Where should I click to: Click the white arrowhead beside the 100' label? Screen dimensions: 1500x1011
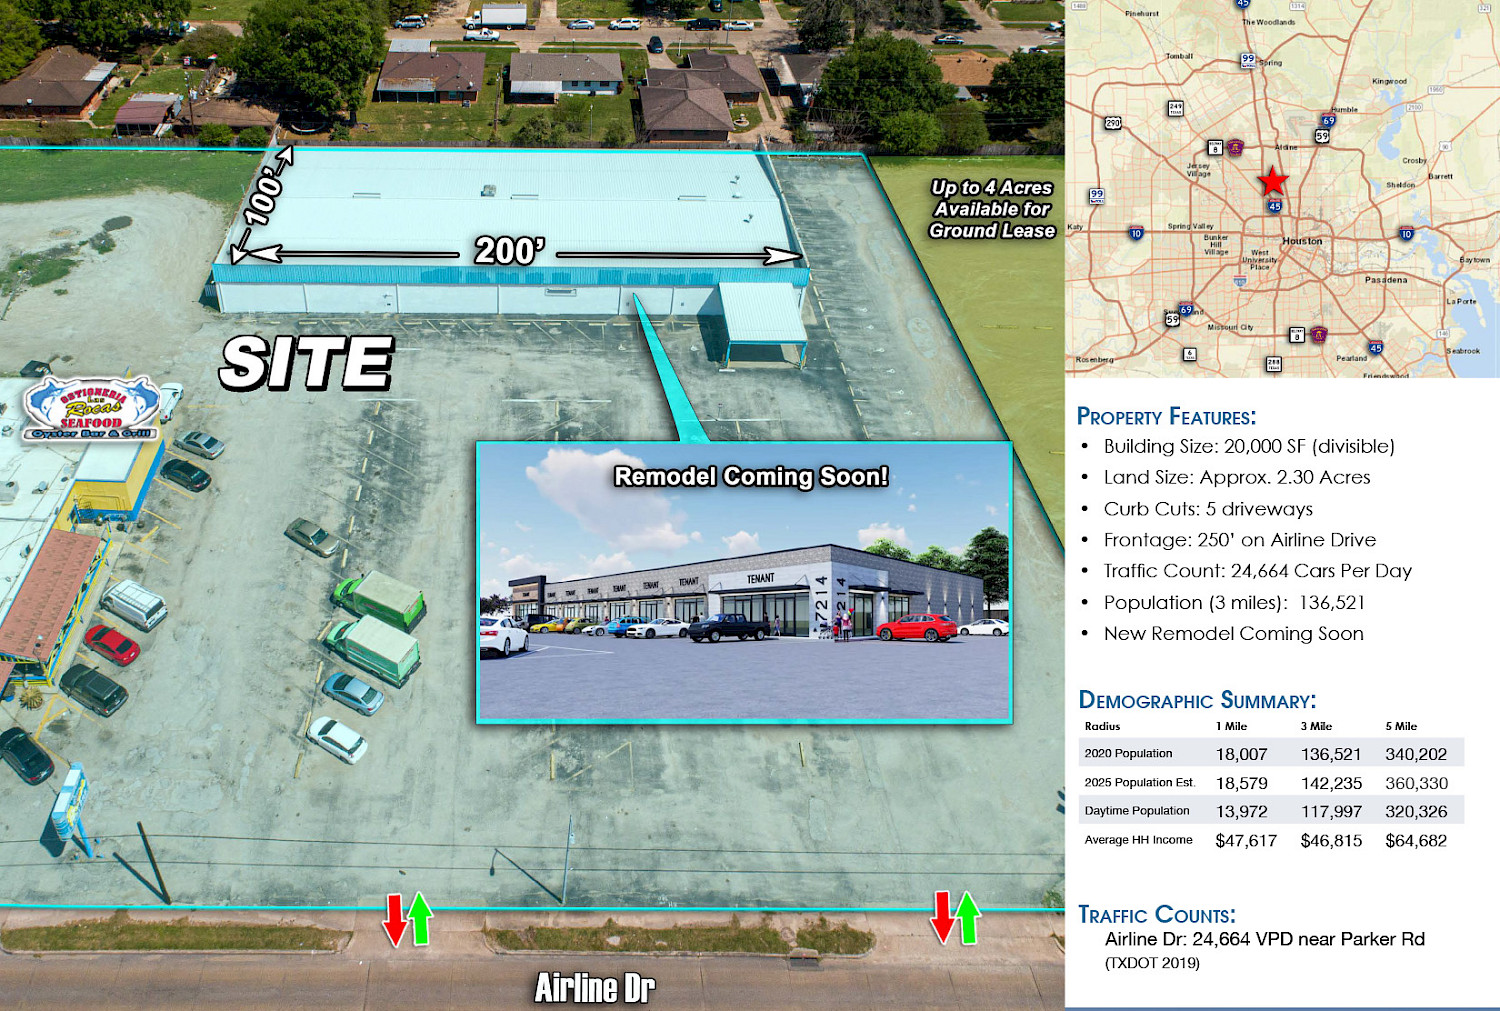pyautogui.click(x=286, y=154)
